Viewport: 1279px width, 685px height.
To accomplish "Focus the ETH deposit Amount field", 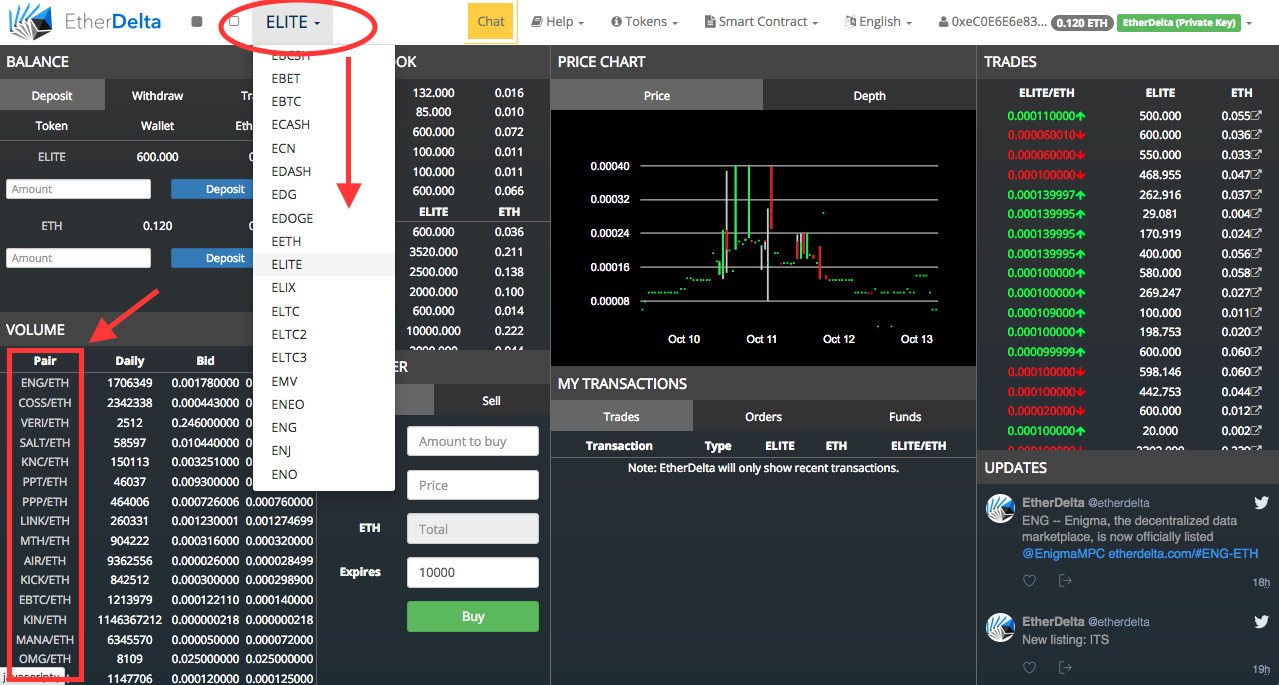I will 78,258.
